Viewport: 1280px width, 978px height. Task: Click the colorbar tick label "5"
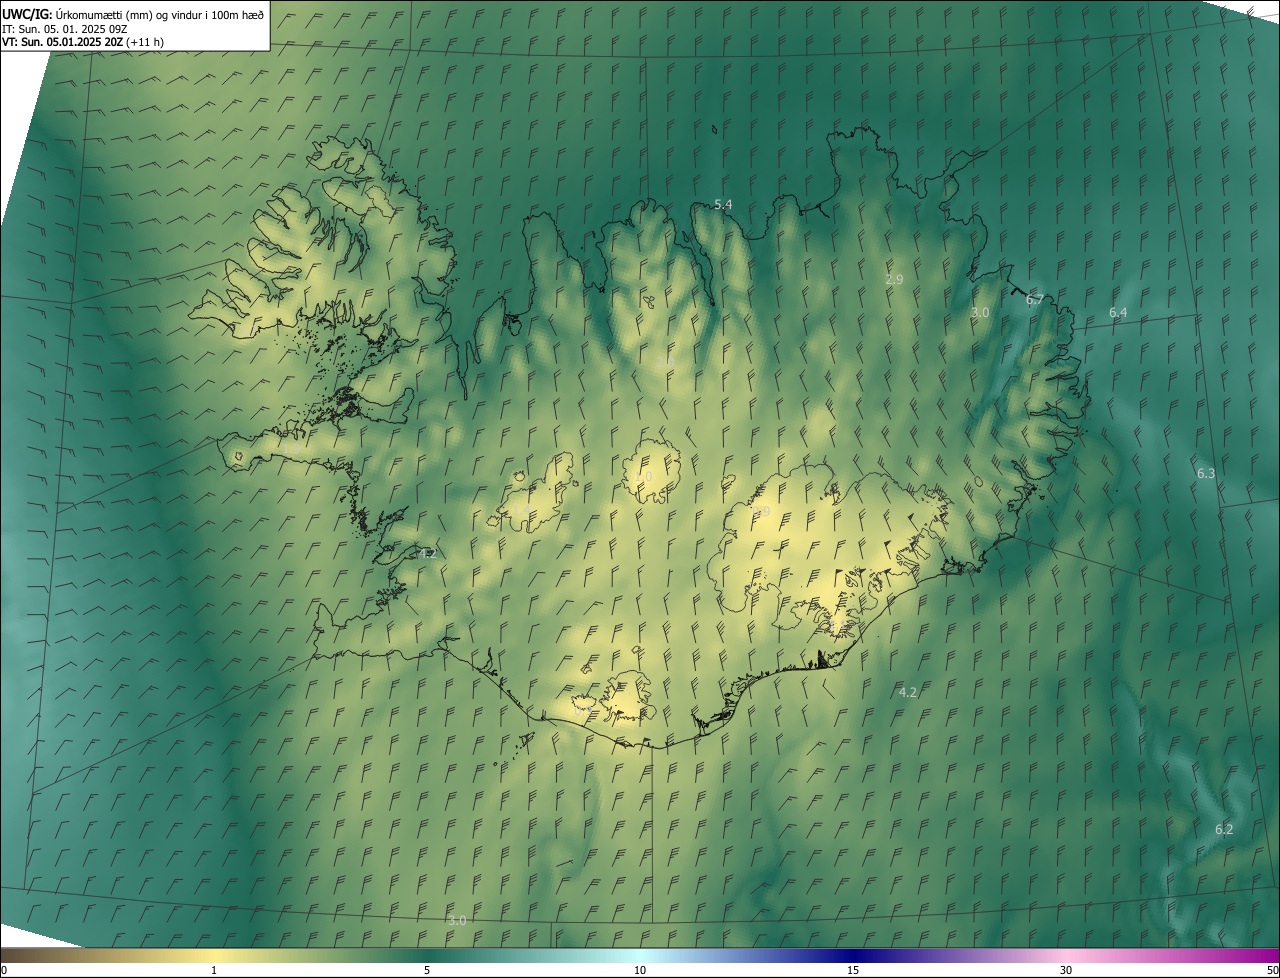(x=427, y=970)
